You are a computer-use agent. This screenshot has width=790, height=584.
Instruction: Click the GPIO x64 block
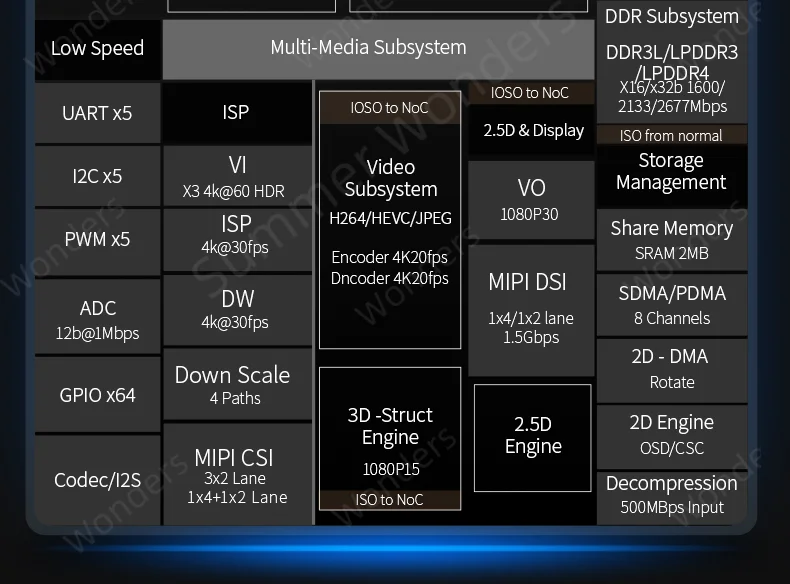pos(98,395)
